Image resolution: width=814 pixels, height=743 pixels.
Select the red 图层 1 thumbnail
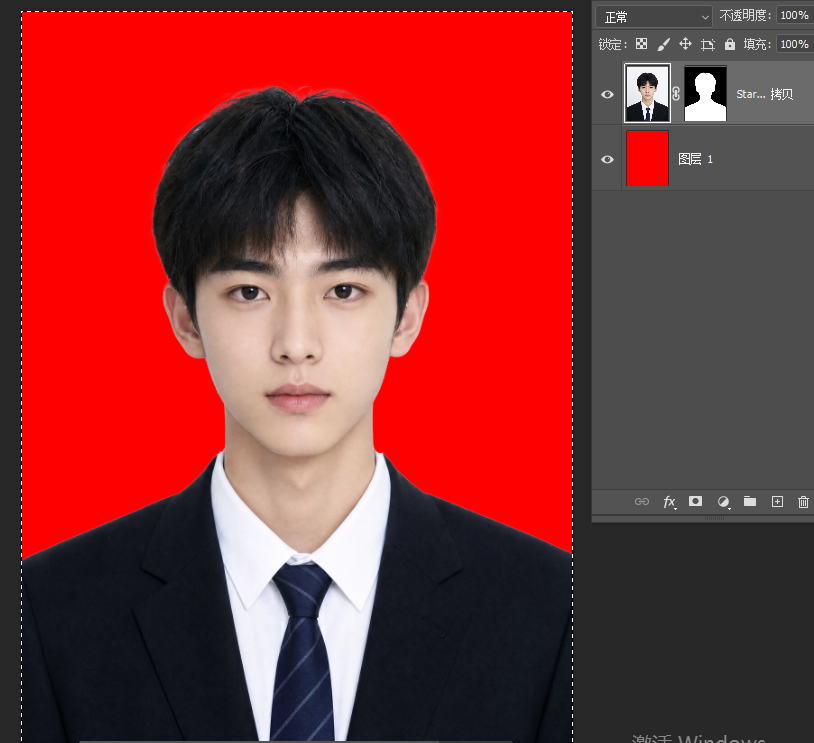(647, 158)
